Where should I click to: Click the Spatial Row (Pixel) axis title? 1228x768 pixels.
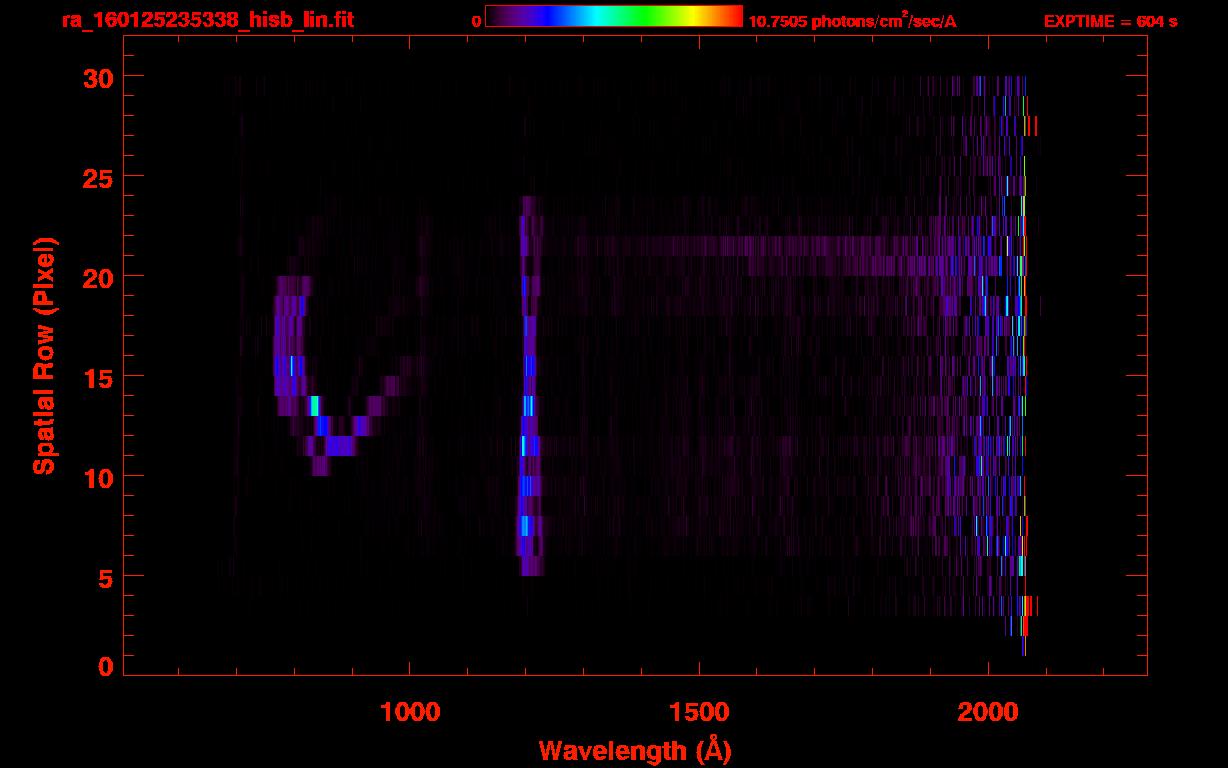[44, 355]
